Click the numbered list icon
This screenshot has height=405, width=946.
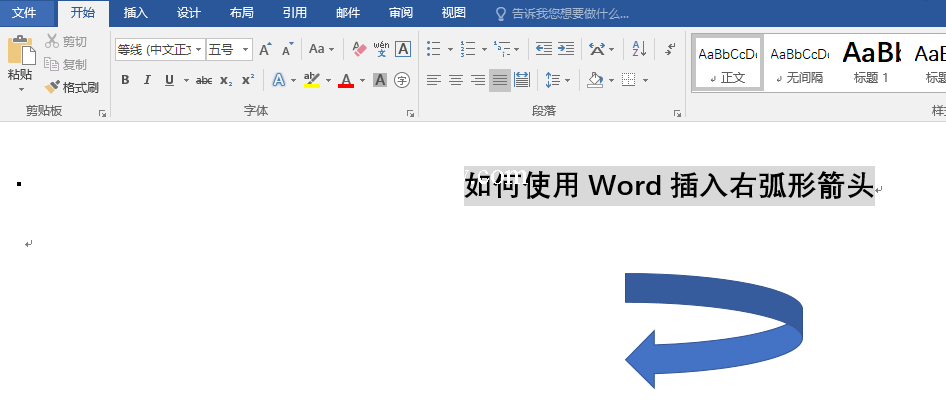[x=468, y=49]
